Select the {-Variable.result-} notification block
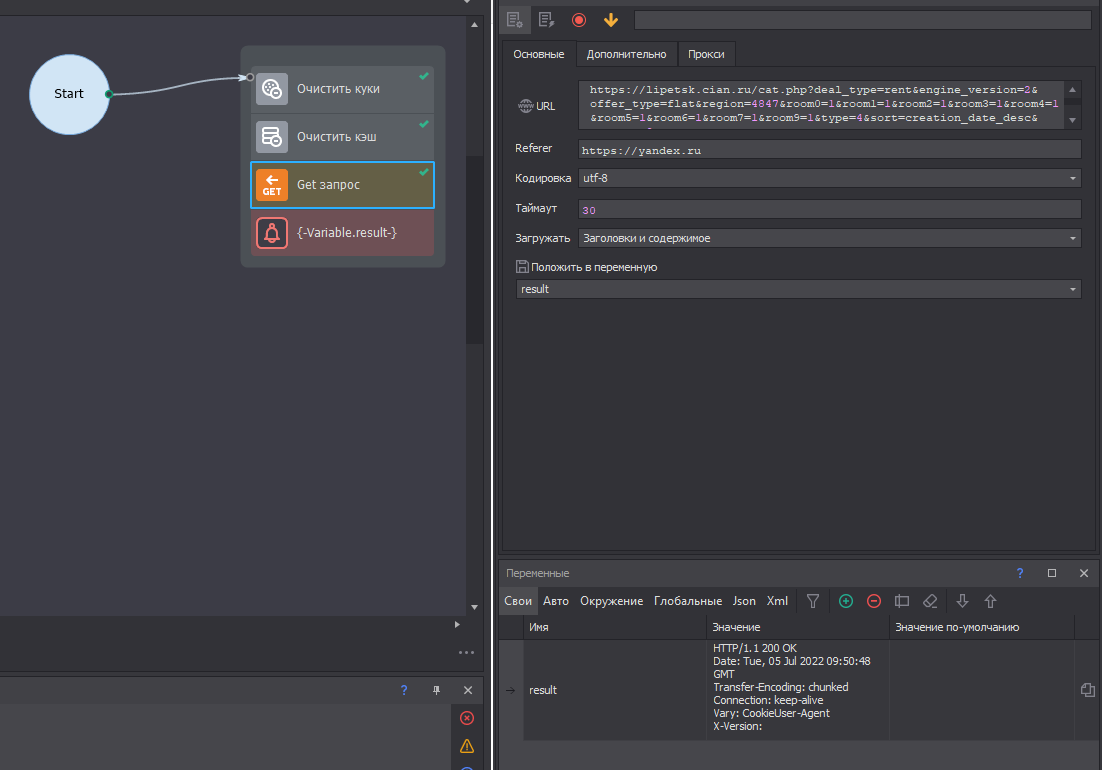 pos(342,233)
